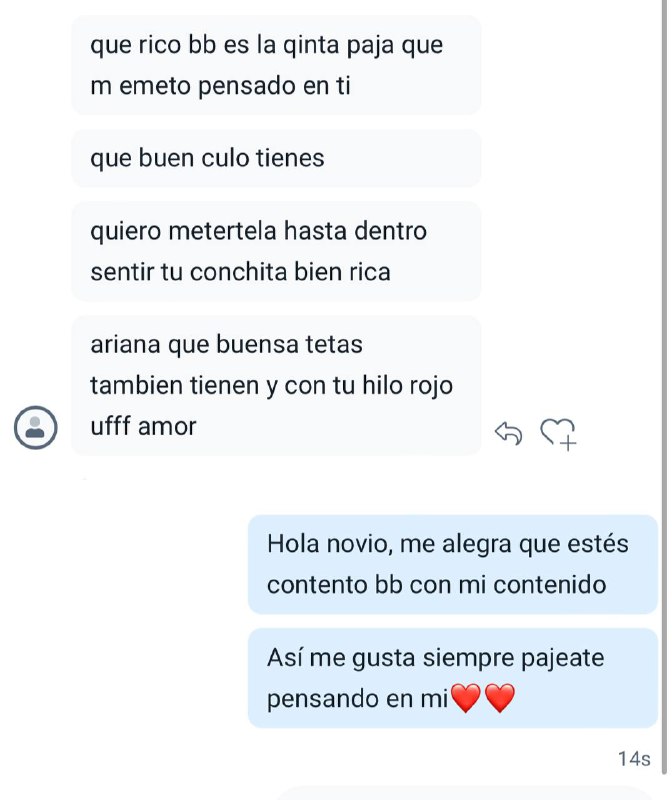The height and width of the screenshot is (800, 672).
Task: Tap the second incoming message bubble
Action: point(275,158)
